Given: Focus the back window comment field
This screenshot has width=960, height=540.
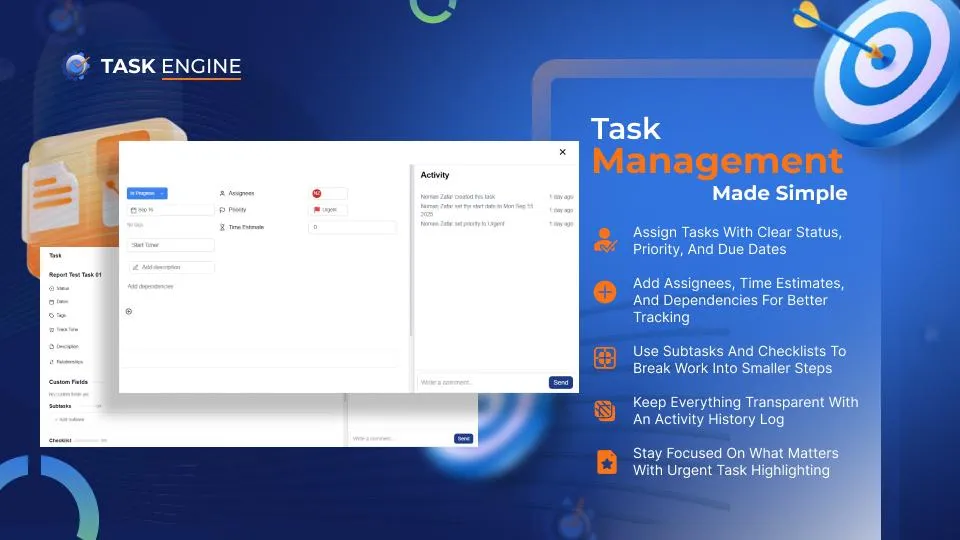Looking at the screenshot, I should tap(401, 438).
